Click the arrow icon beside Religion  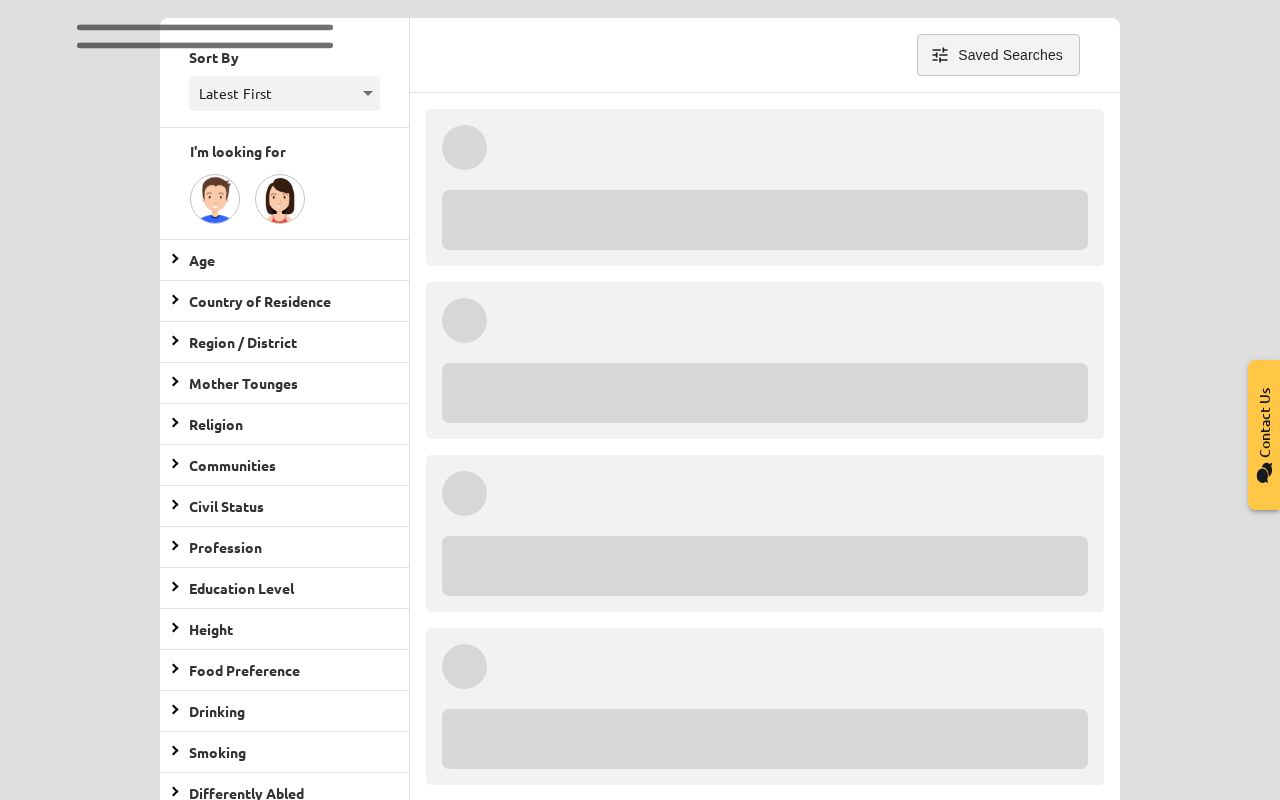tap(175, 423)
